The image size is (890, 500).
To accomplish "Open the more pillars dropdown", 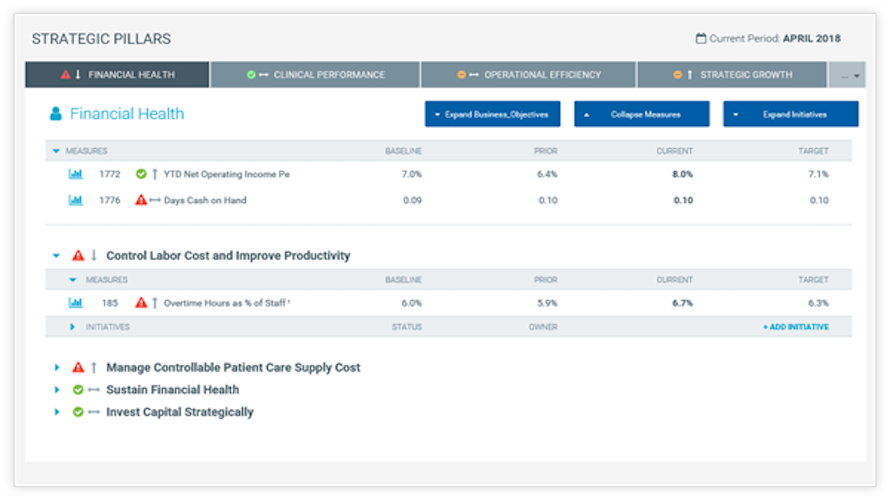I will [847, 75].
